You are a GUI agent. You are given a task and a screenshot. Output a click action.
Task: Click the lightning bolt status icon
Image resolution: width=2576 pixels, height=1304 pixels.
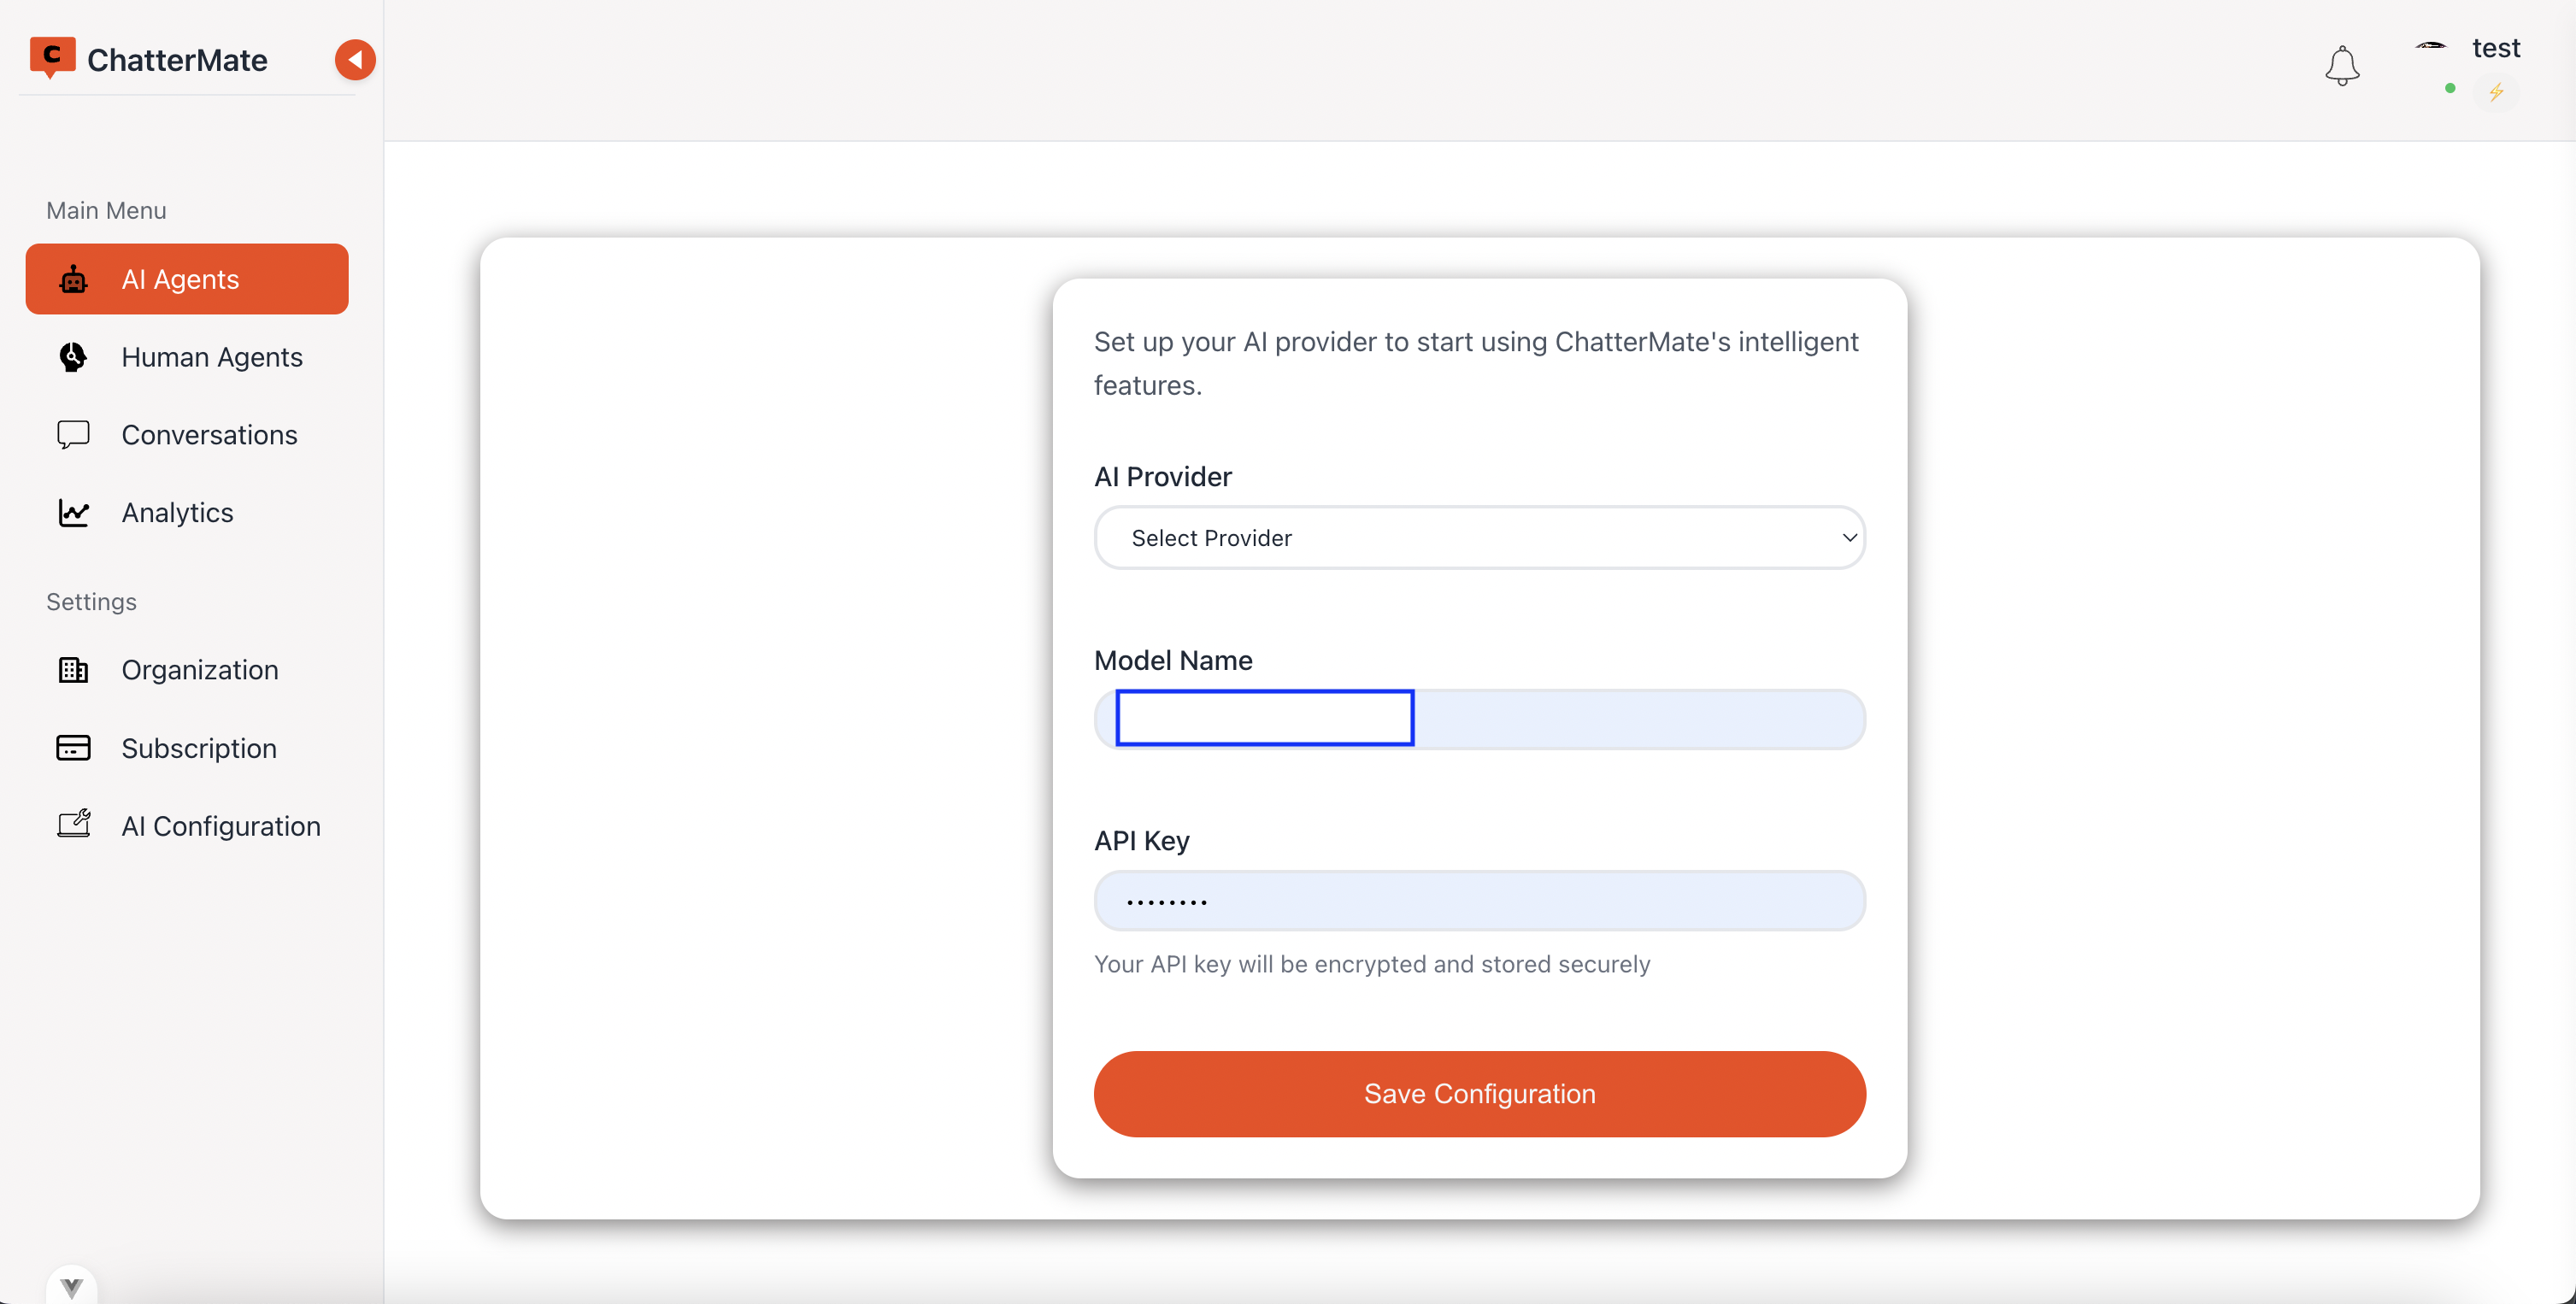point(2497,92)
